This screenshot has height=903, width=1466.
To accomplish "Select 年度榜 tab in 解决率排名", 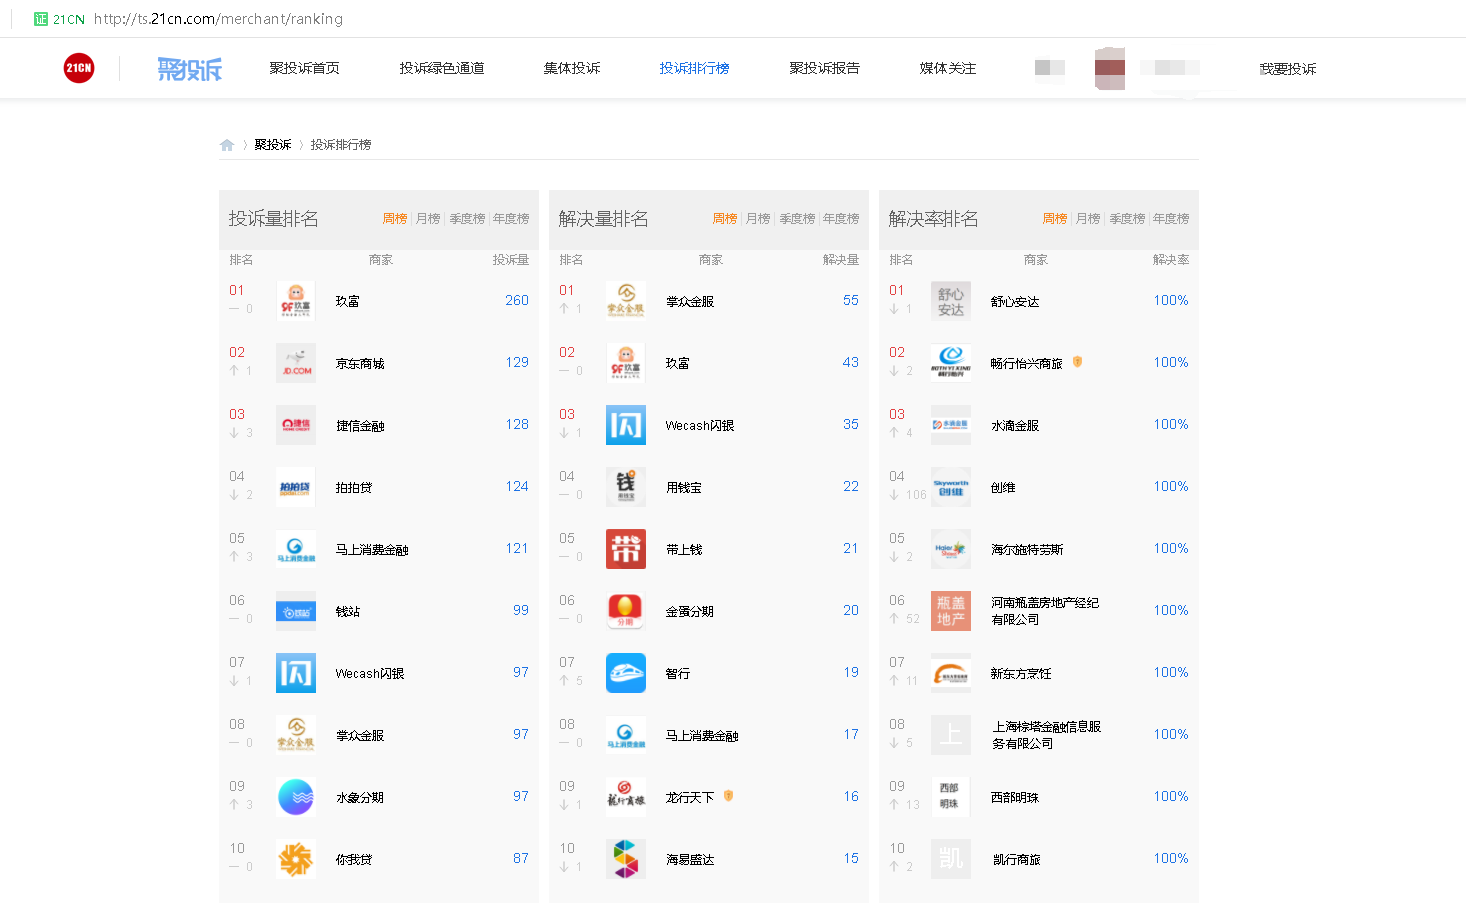I will coord(1171,218).
